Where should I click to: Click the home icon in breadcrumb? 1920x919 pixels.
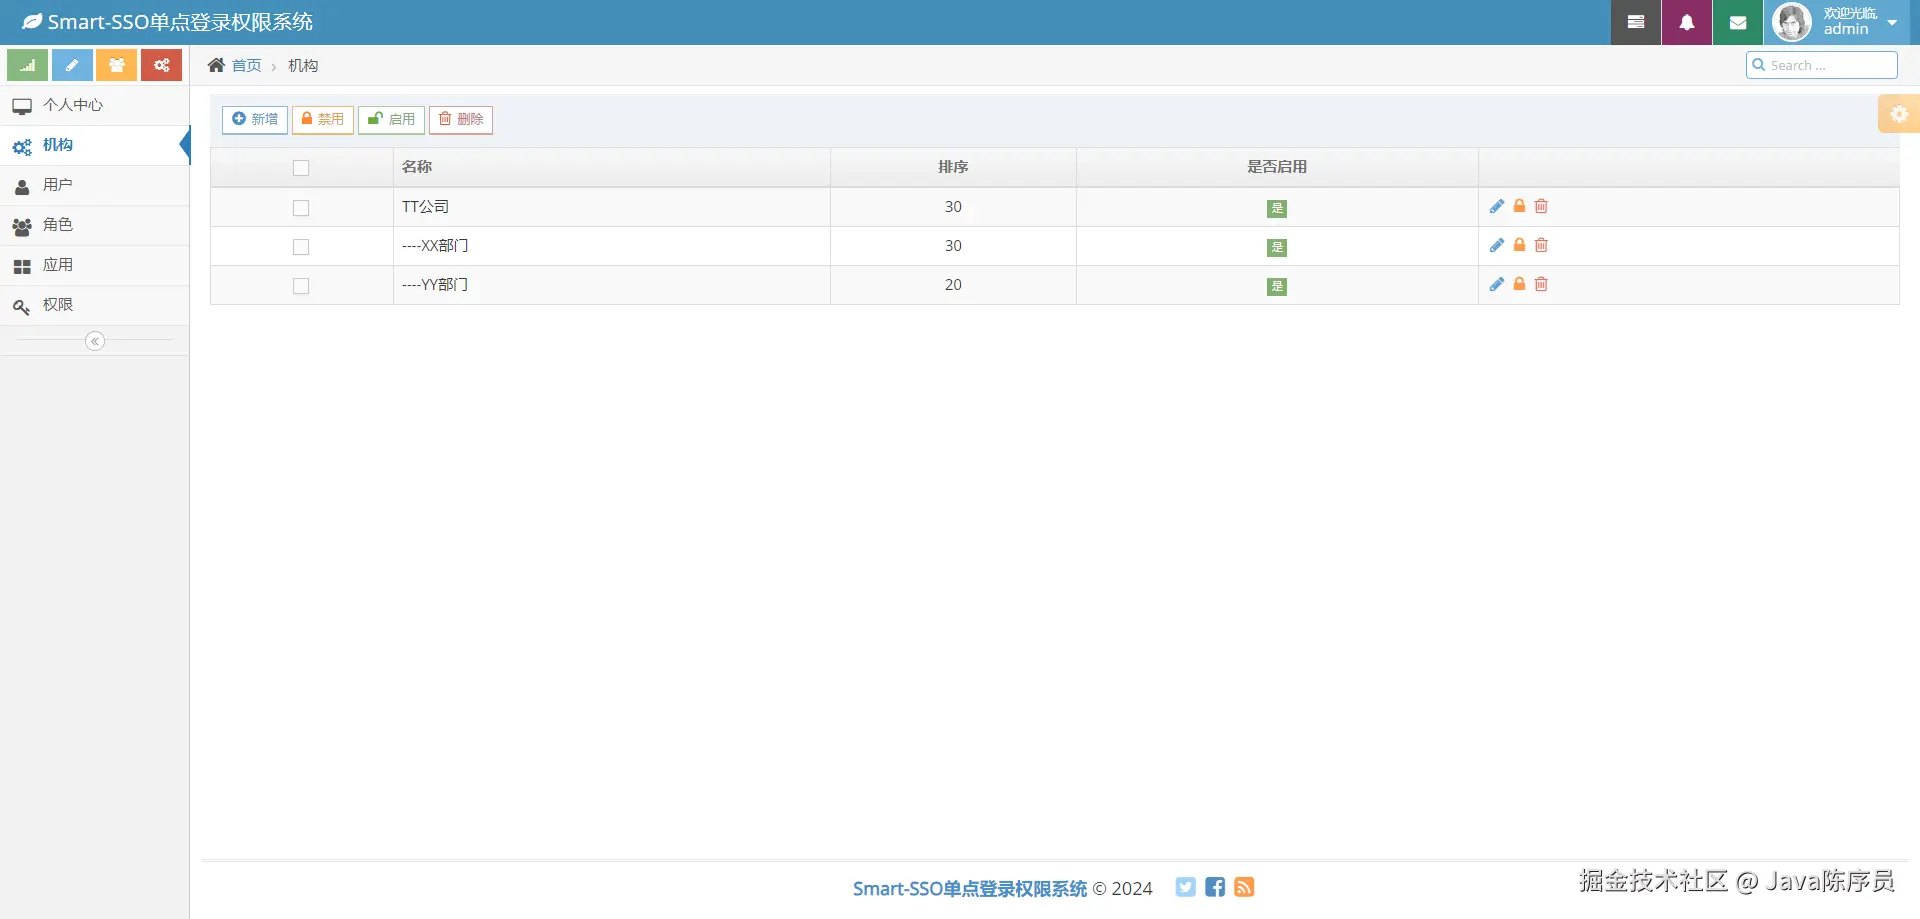[216, 65]
